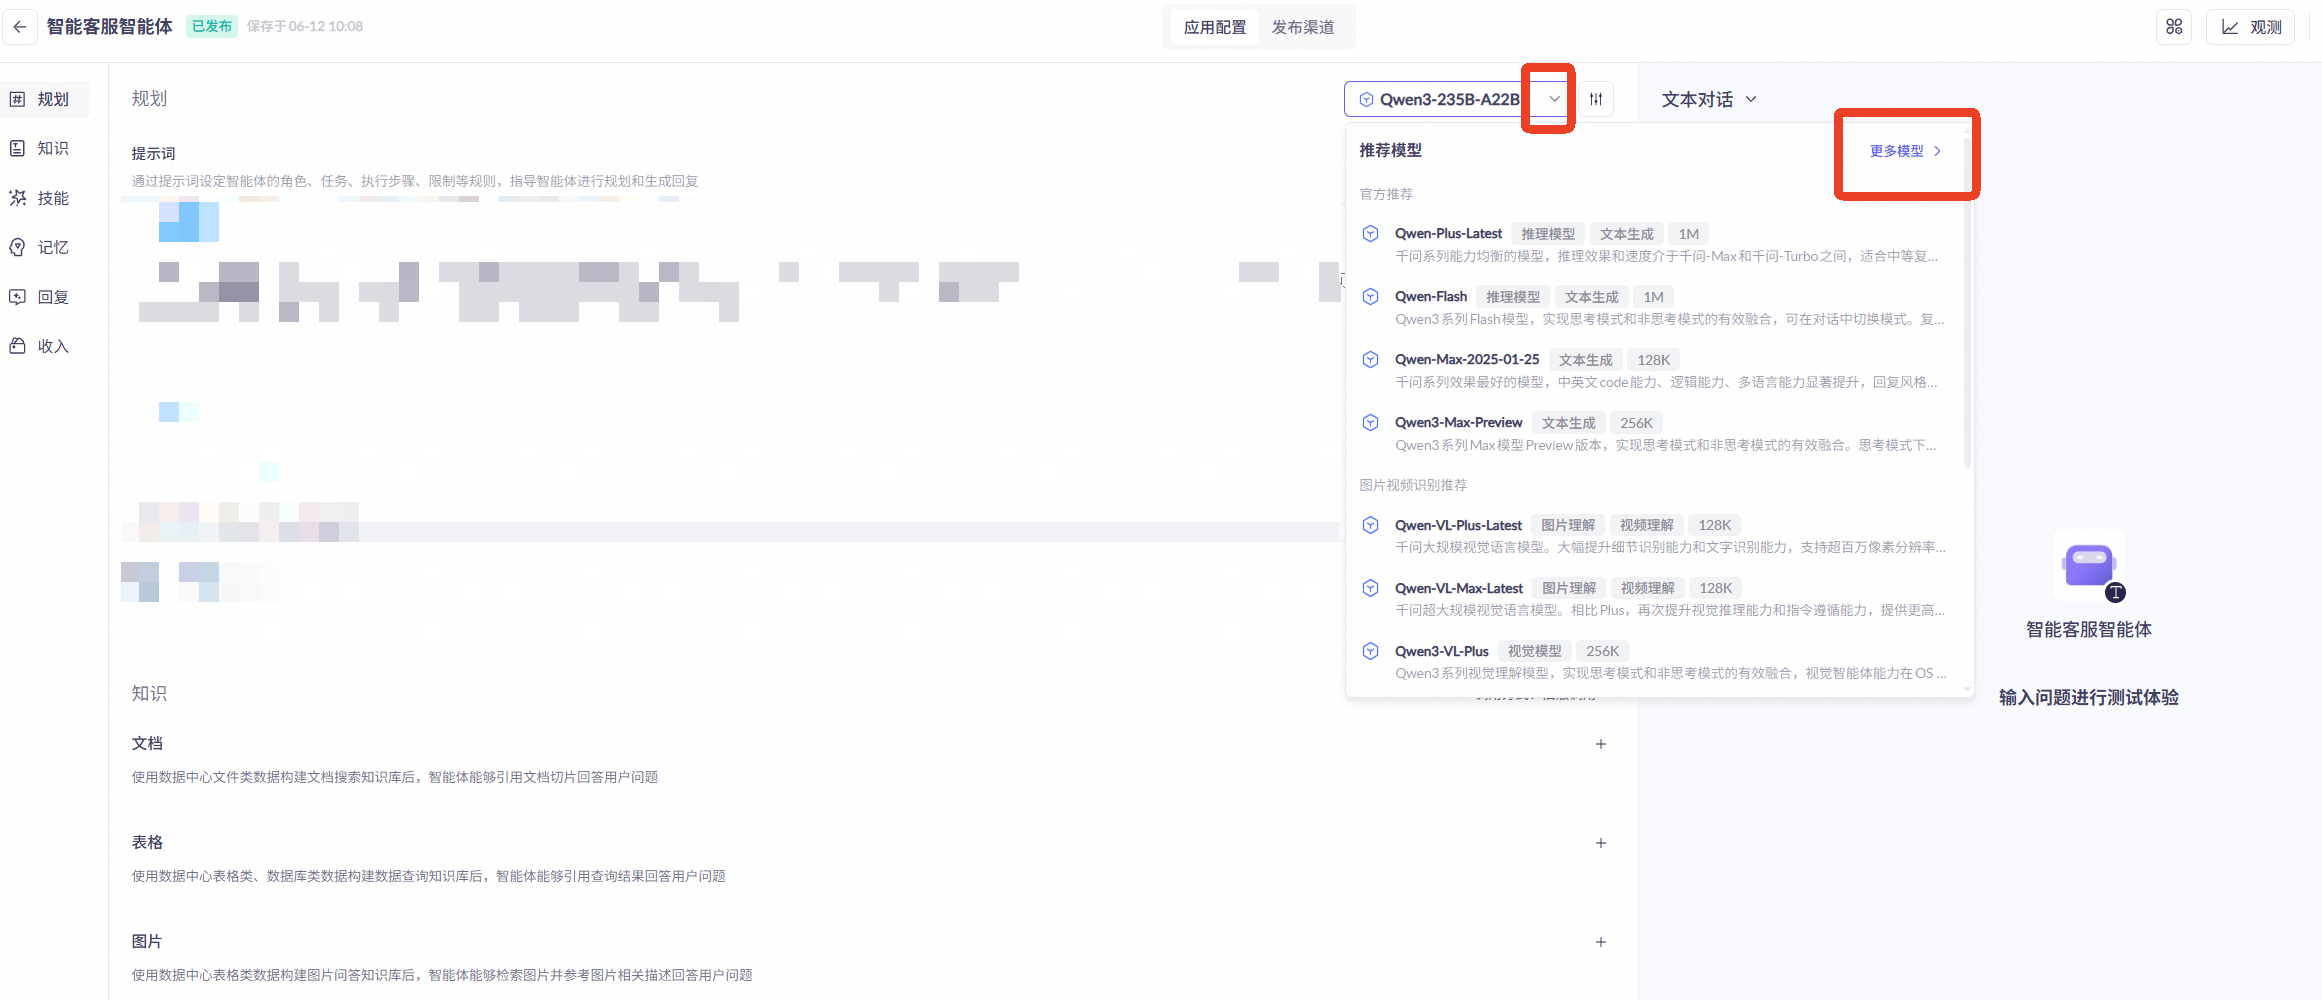Click the 知识 section heading in main panel

(x=149, y=693)
